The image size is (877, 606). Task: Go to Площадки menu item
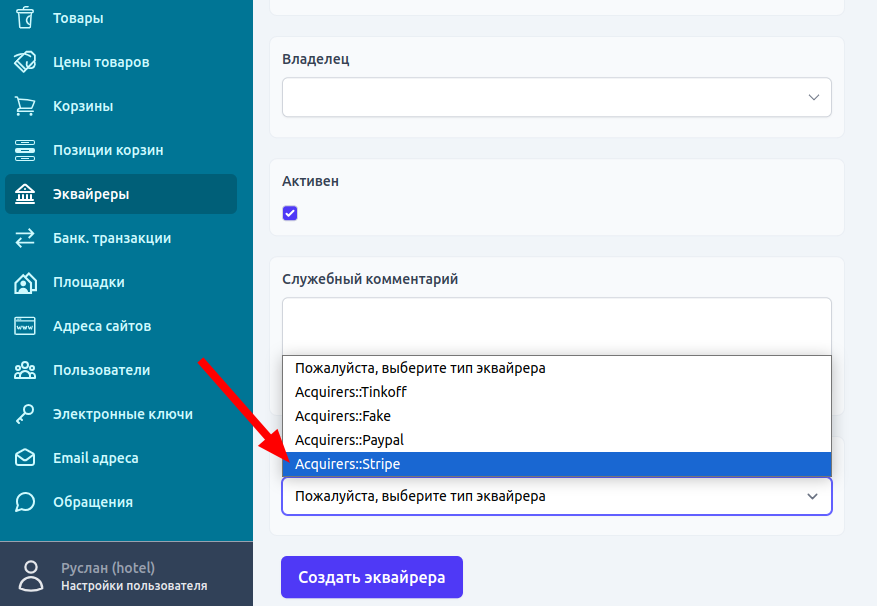coord(89,282)
